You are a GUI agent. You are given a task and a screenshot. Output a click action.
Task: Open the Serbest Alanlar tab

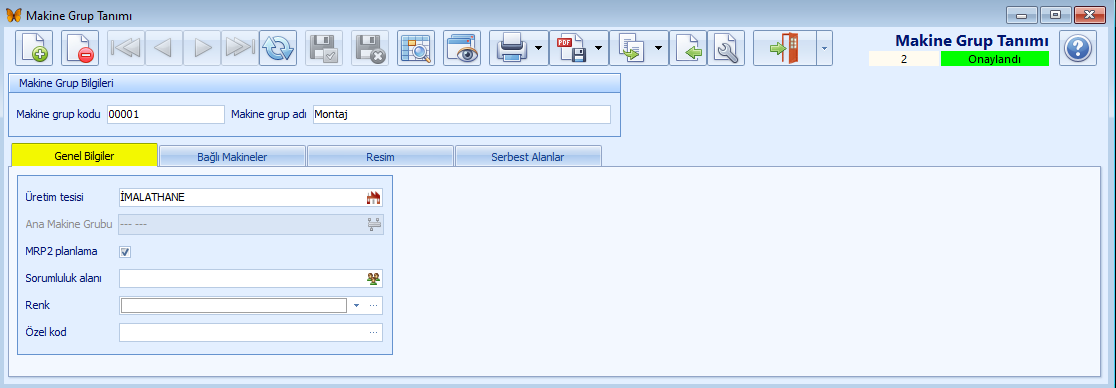coord(528,157)
